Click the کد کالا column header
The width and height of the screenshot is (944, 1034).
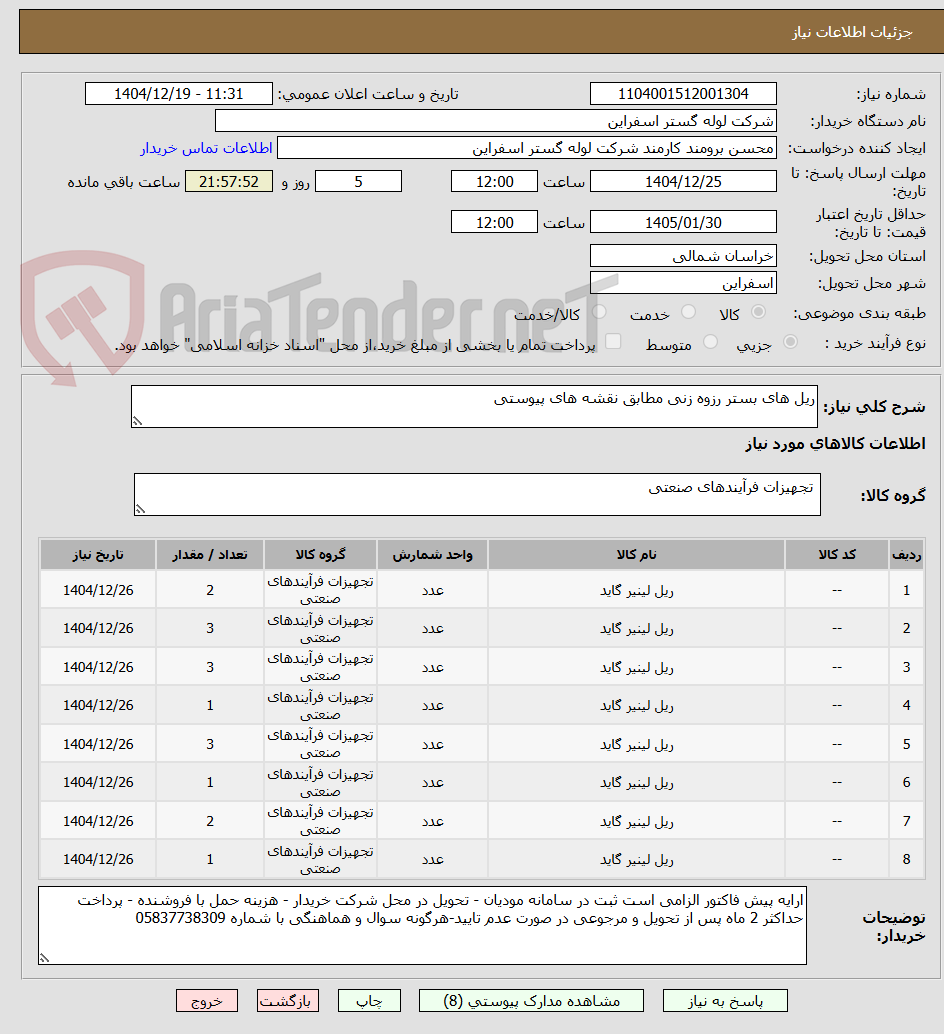click(837, 555)
